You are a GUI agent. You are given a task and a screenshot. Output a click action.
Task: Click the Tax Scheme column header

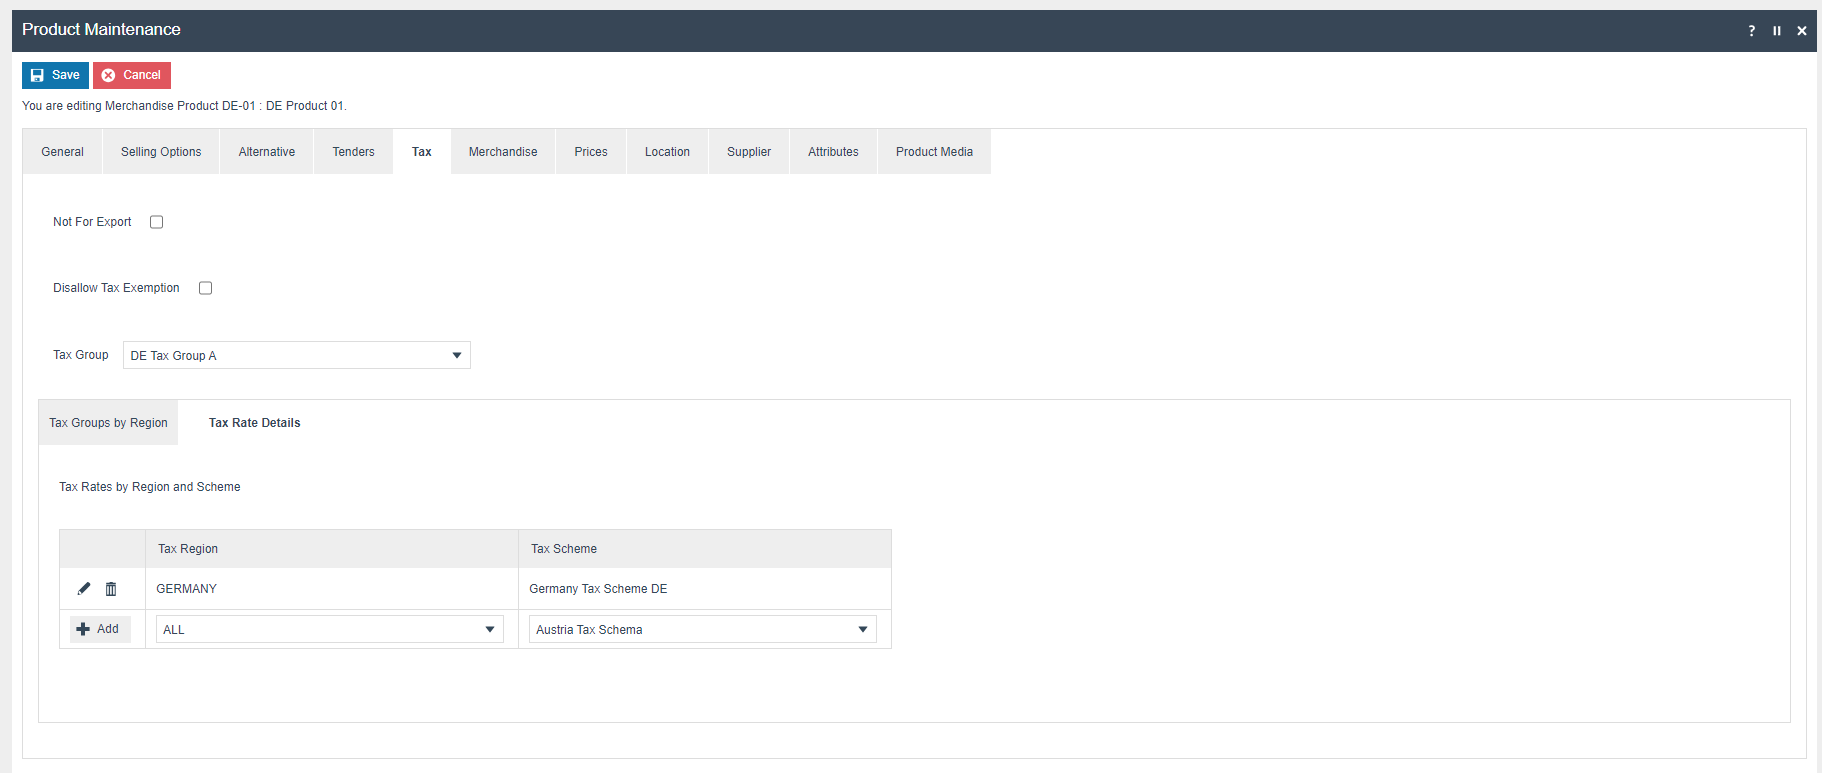(564, 549)
